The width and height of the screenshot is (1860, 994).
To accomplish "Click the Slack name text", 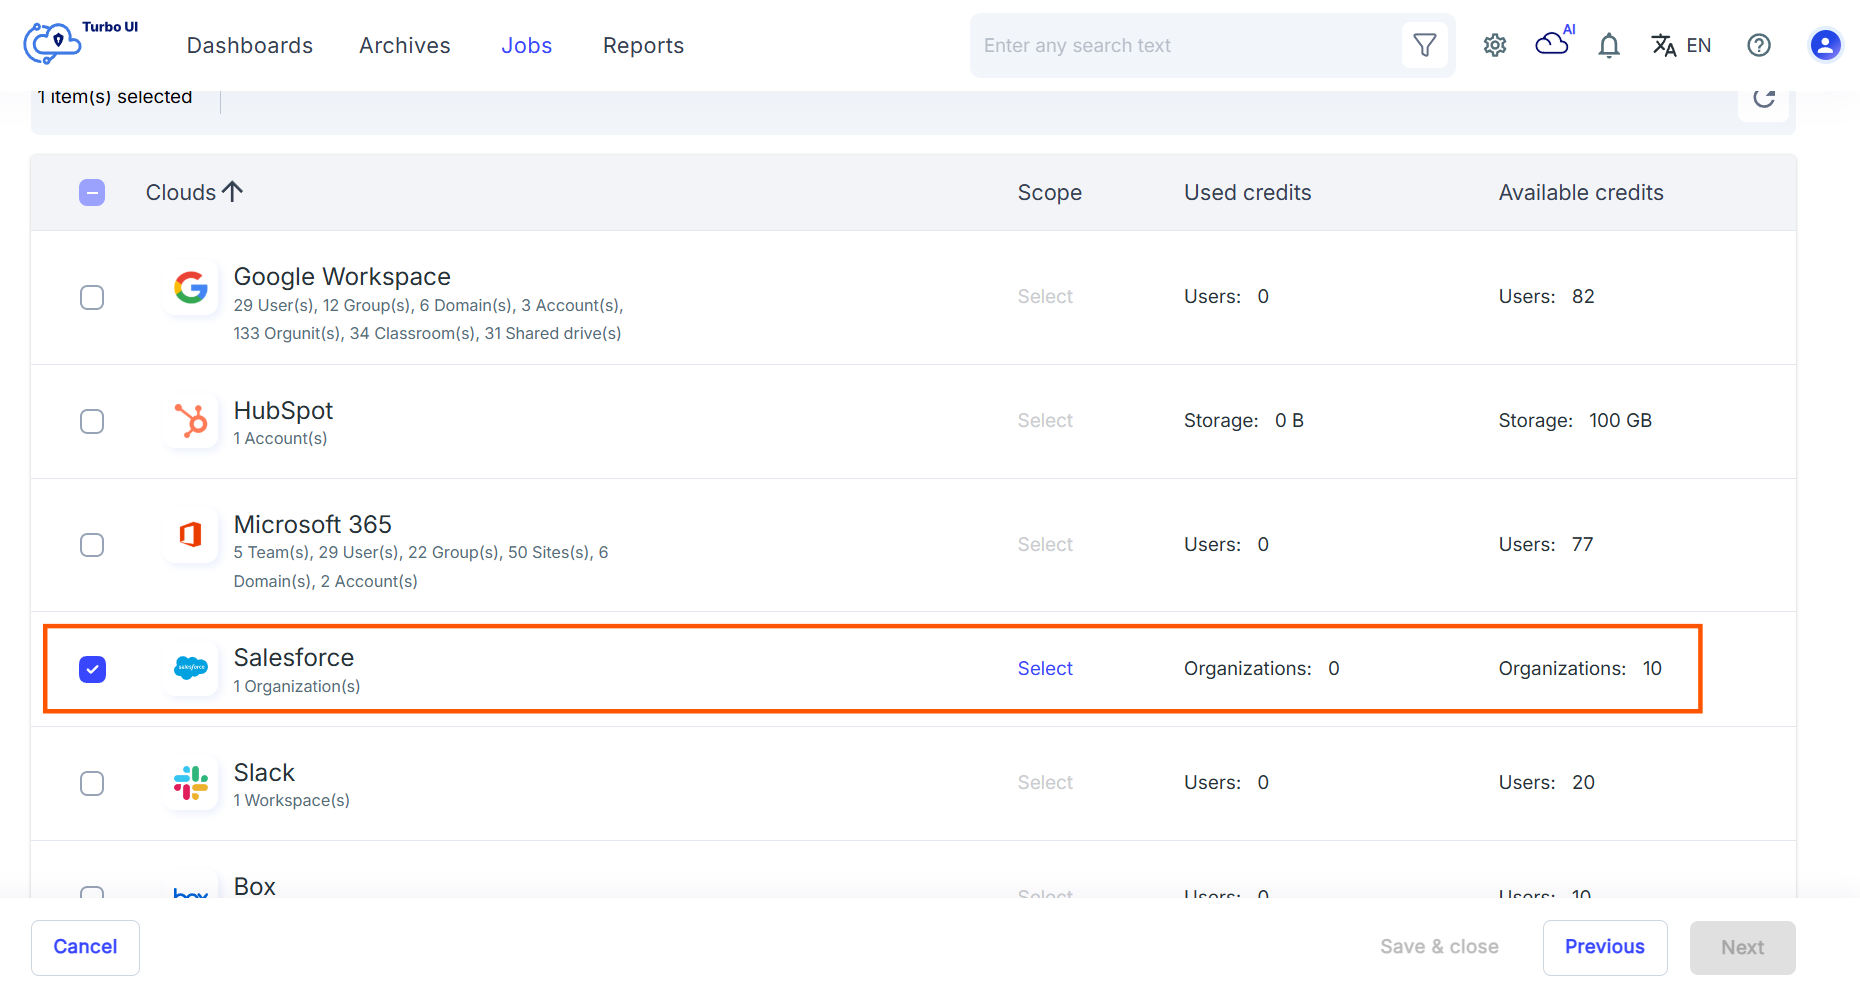I will pos(264,772).
